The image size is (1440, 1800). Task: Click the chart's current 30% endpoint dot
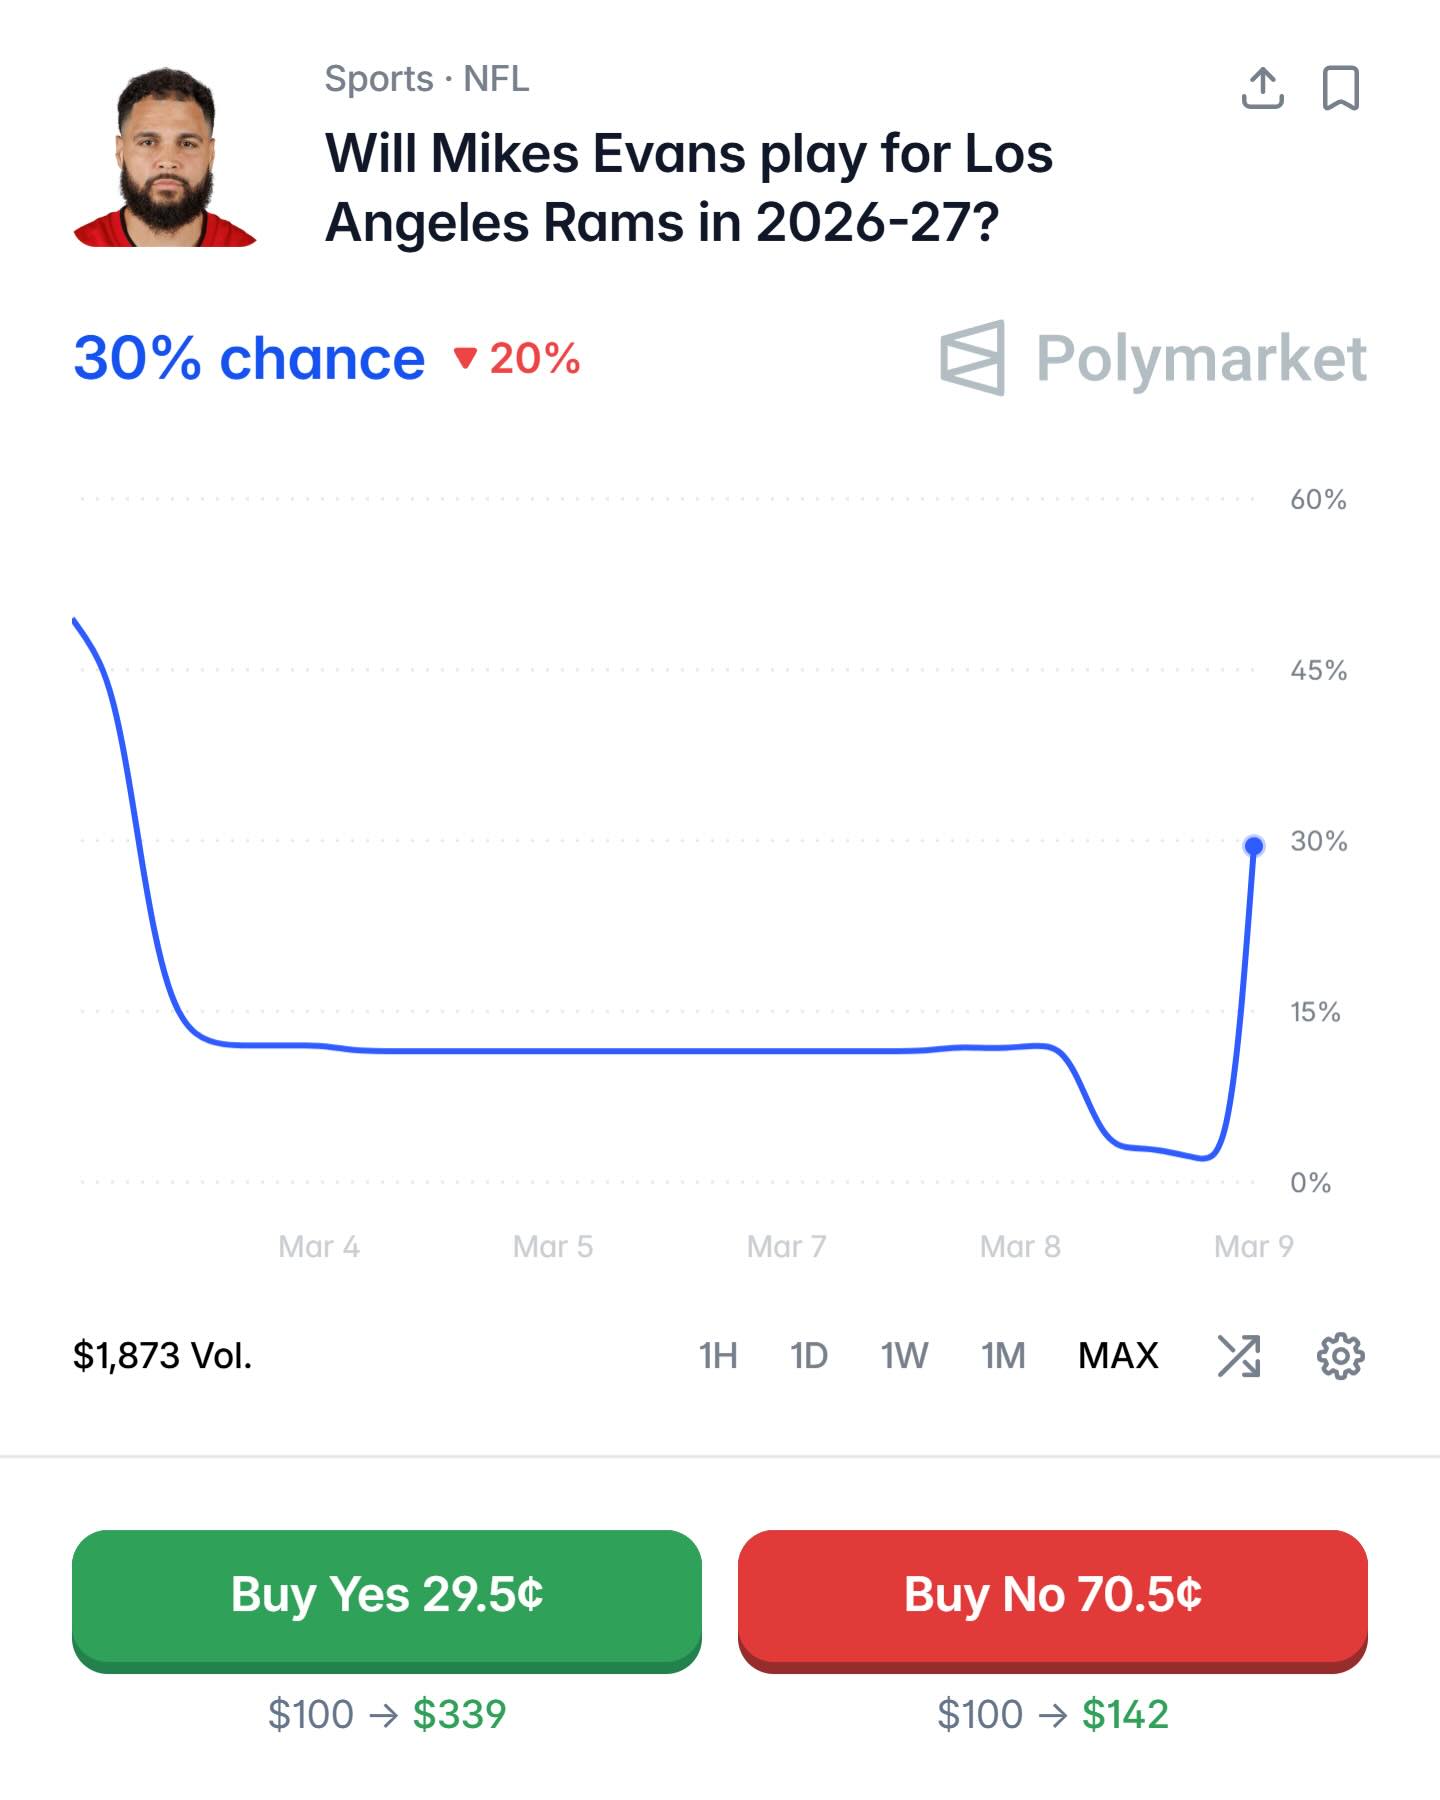(1253, 846)
